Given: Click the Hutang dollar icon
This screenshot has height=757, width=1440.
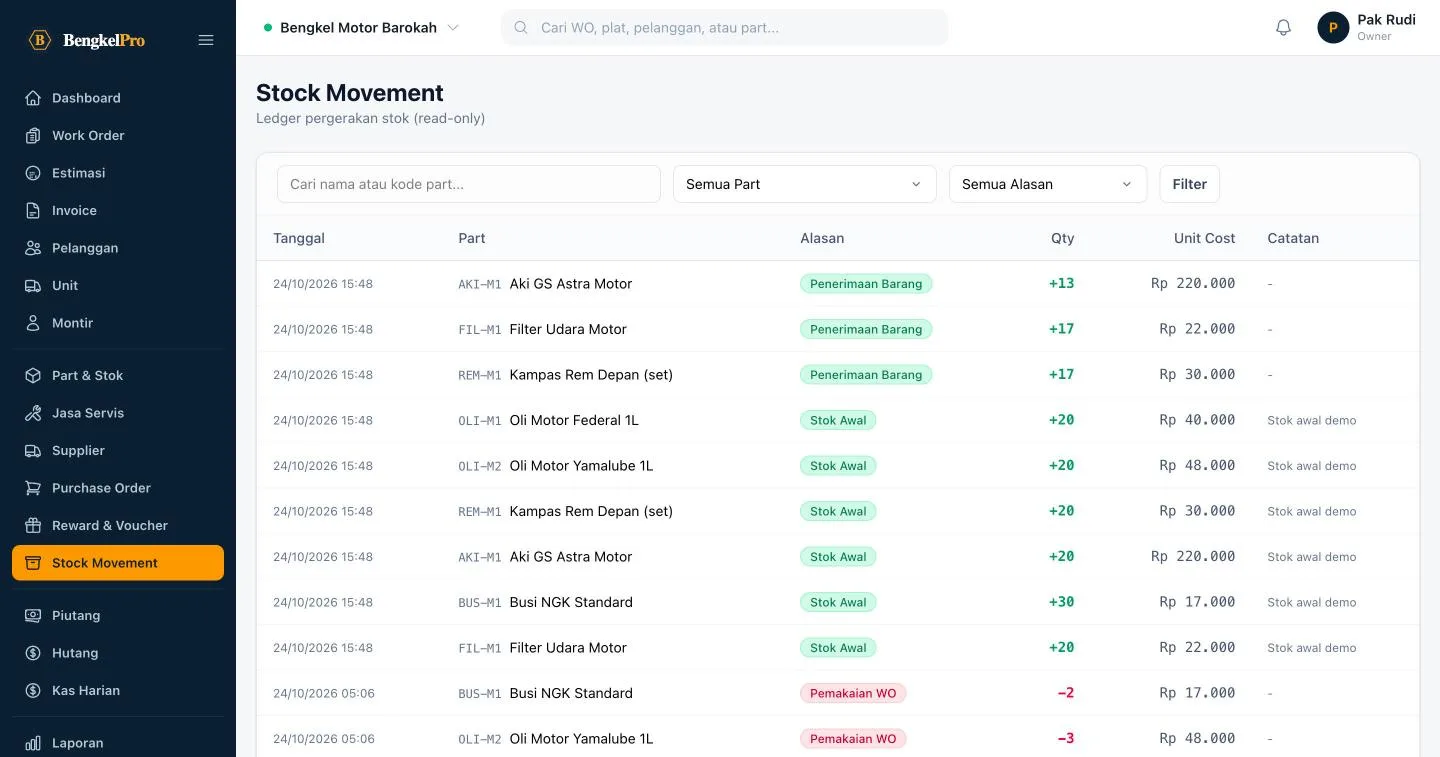Looking at the screenshot, I should tap(33, 653).
